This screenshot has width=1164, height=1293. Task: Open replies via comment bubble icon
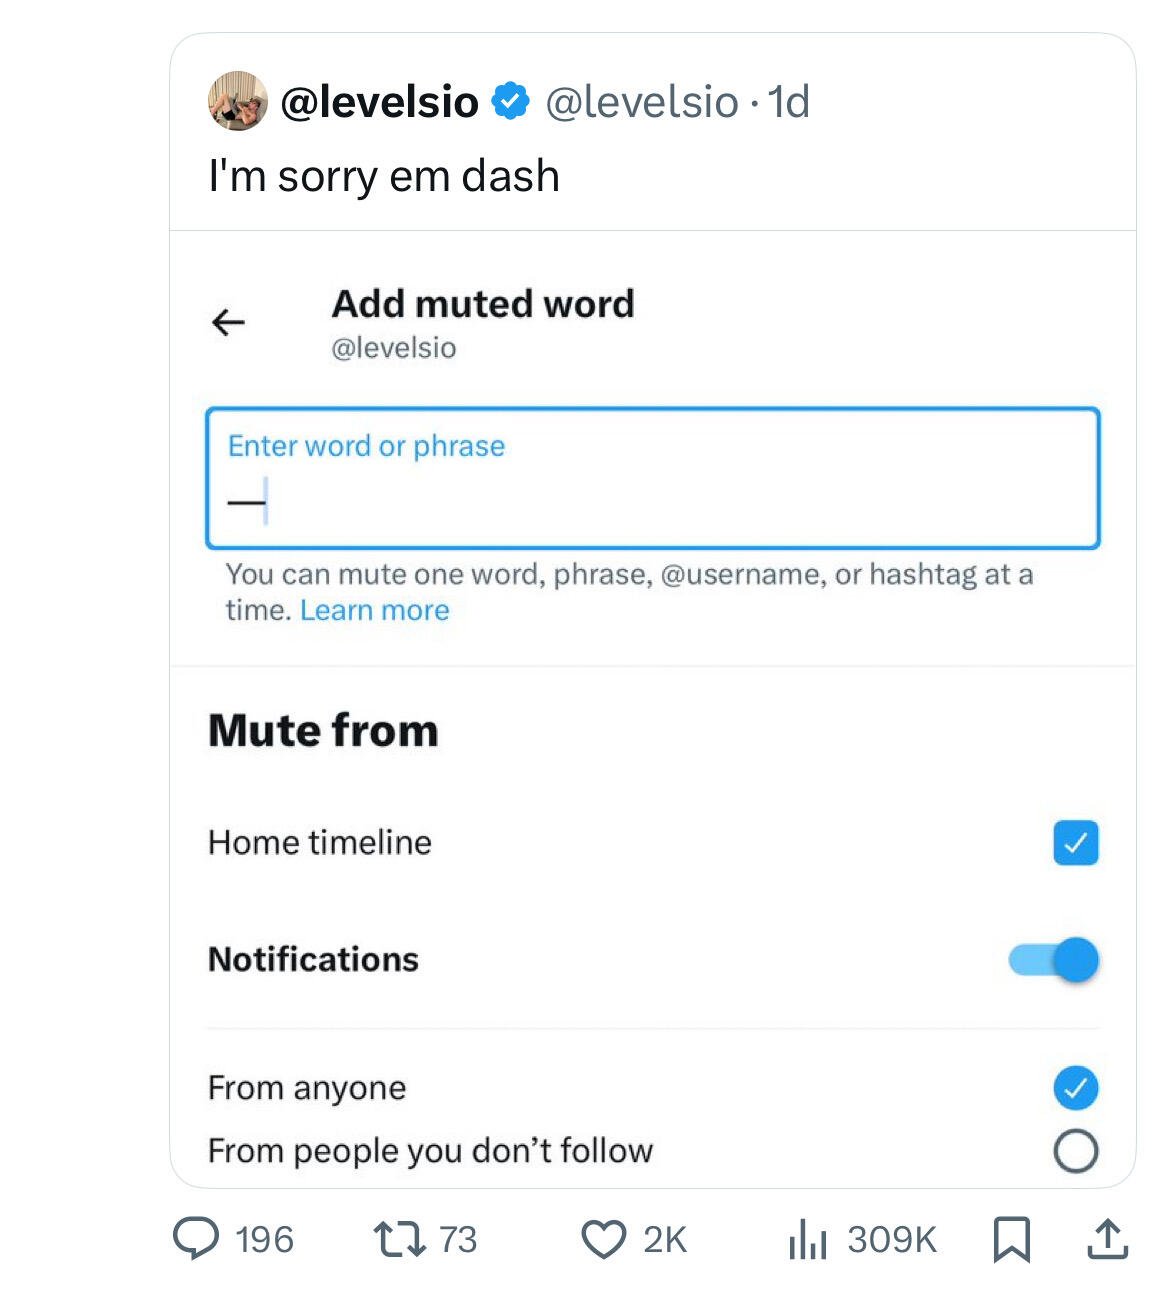(x=195, y=1239)
